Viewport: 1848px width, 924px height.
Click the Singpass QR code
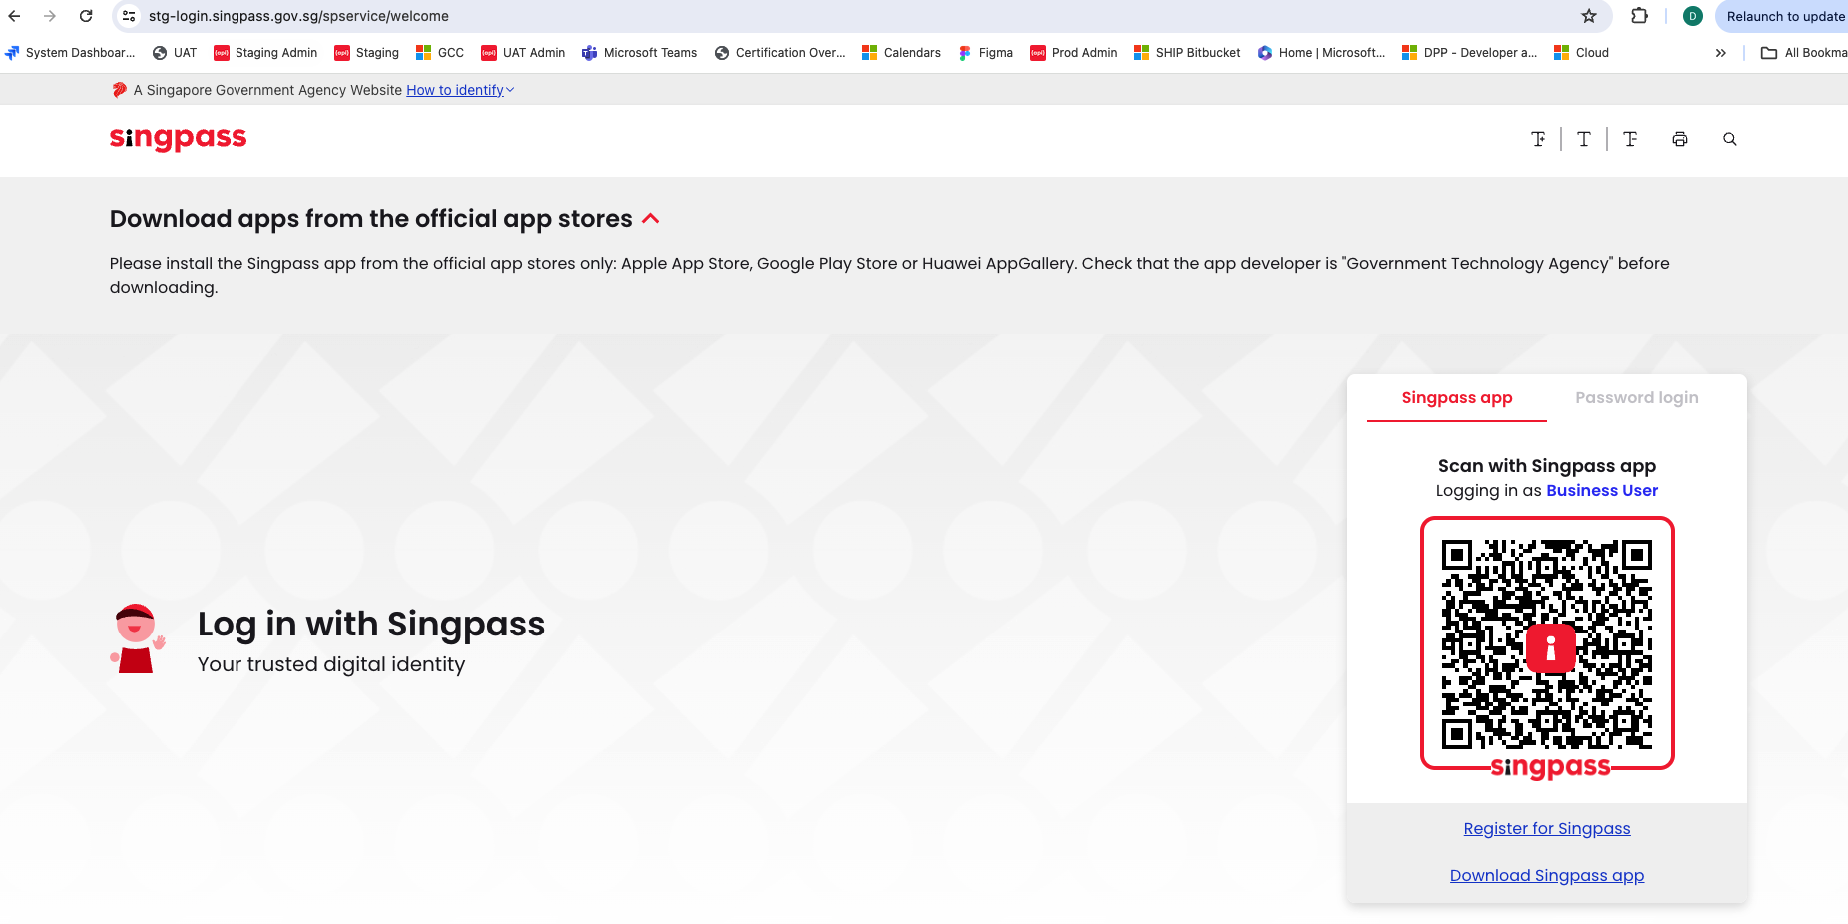[1547, 644]
